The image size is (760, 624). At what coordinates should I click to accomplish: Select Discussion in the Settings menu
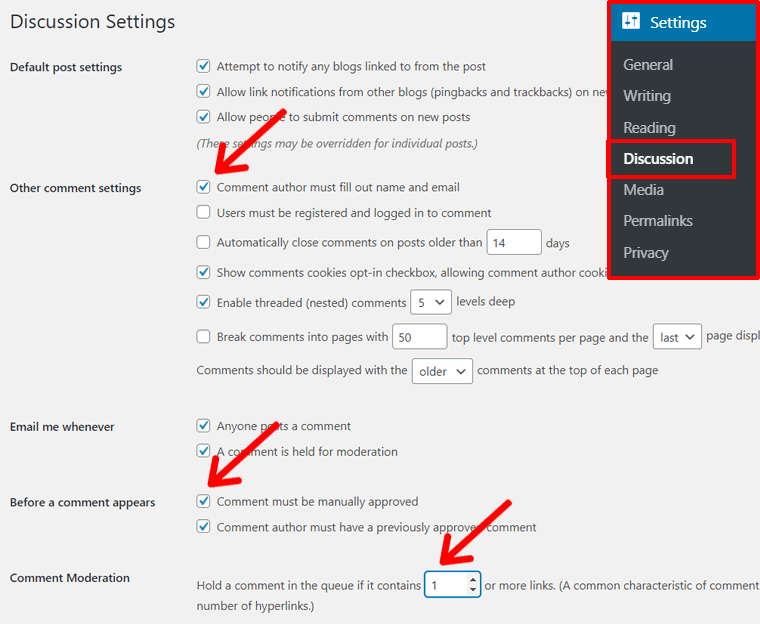tap(658, 159)
